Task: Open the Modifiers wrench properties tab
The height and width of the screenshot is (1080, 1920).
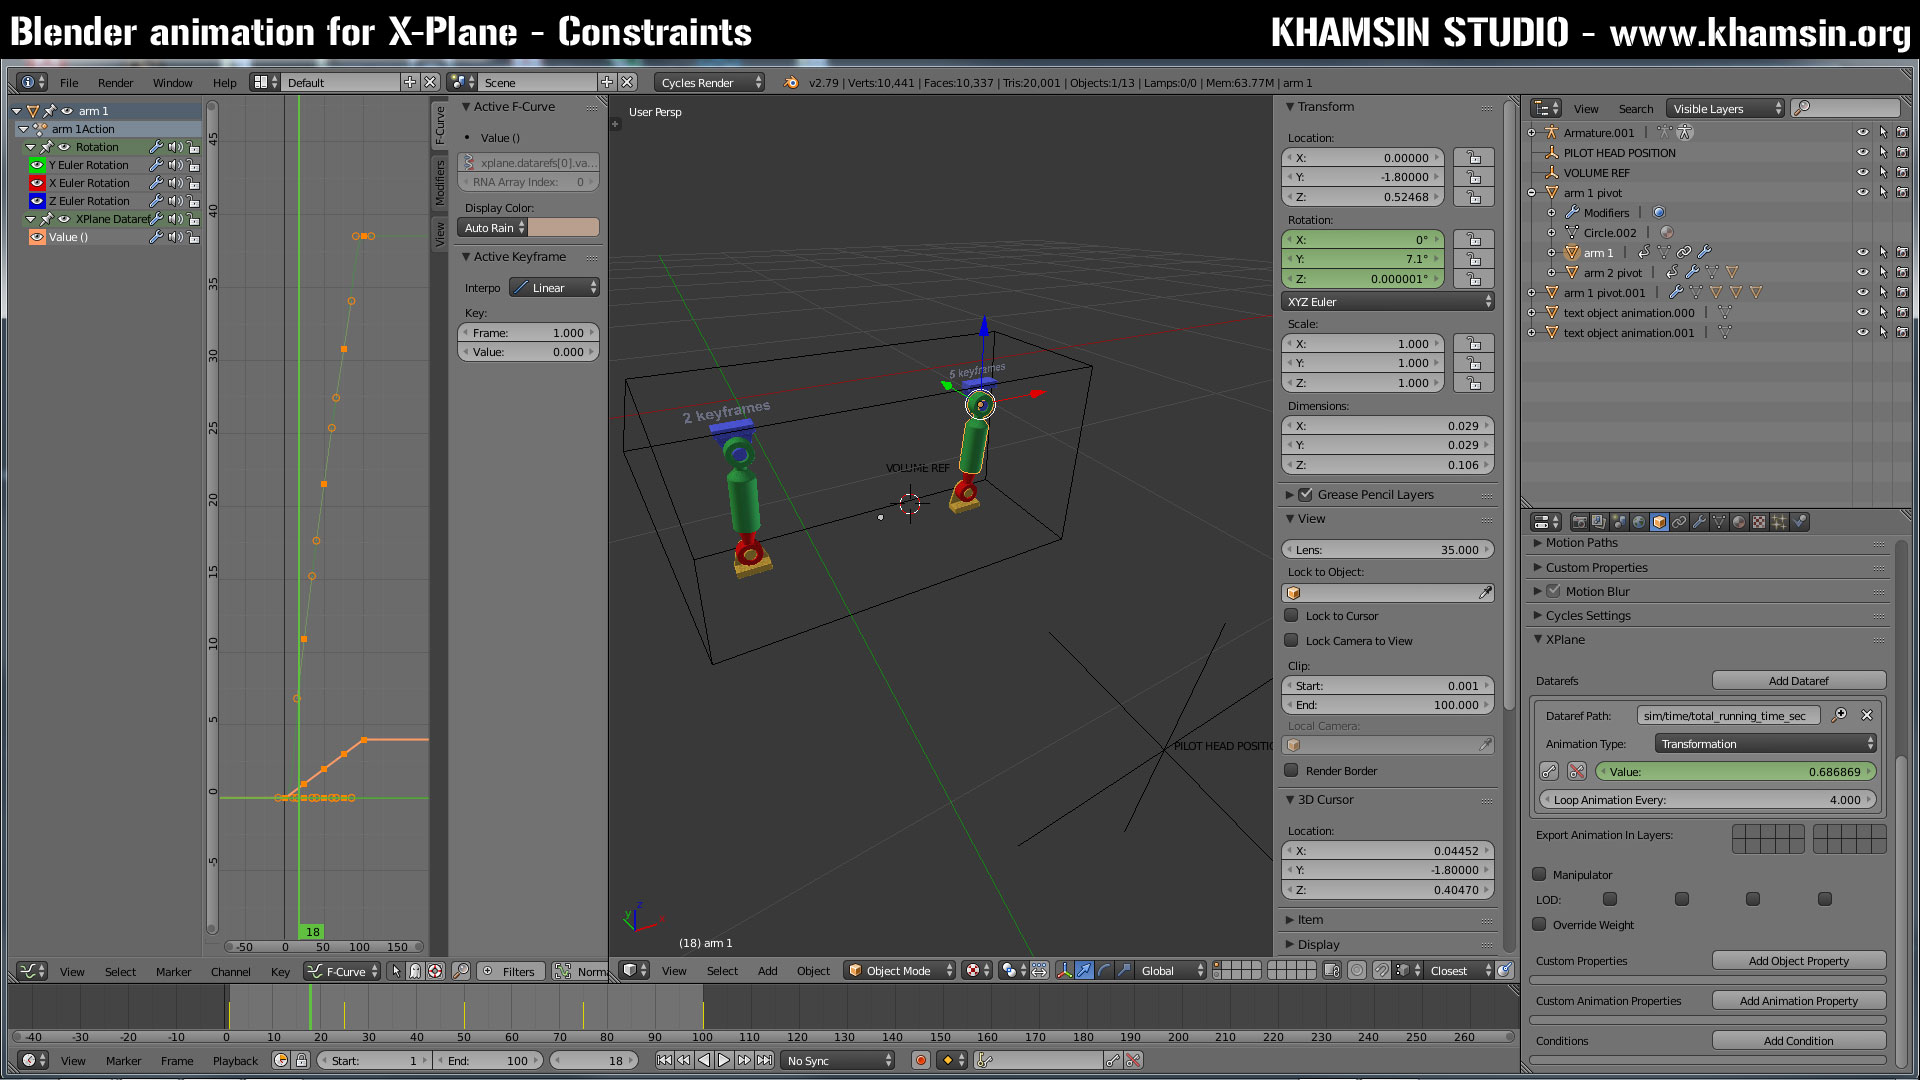Action: click(1699, 522)
